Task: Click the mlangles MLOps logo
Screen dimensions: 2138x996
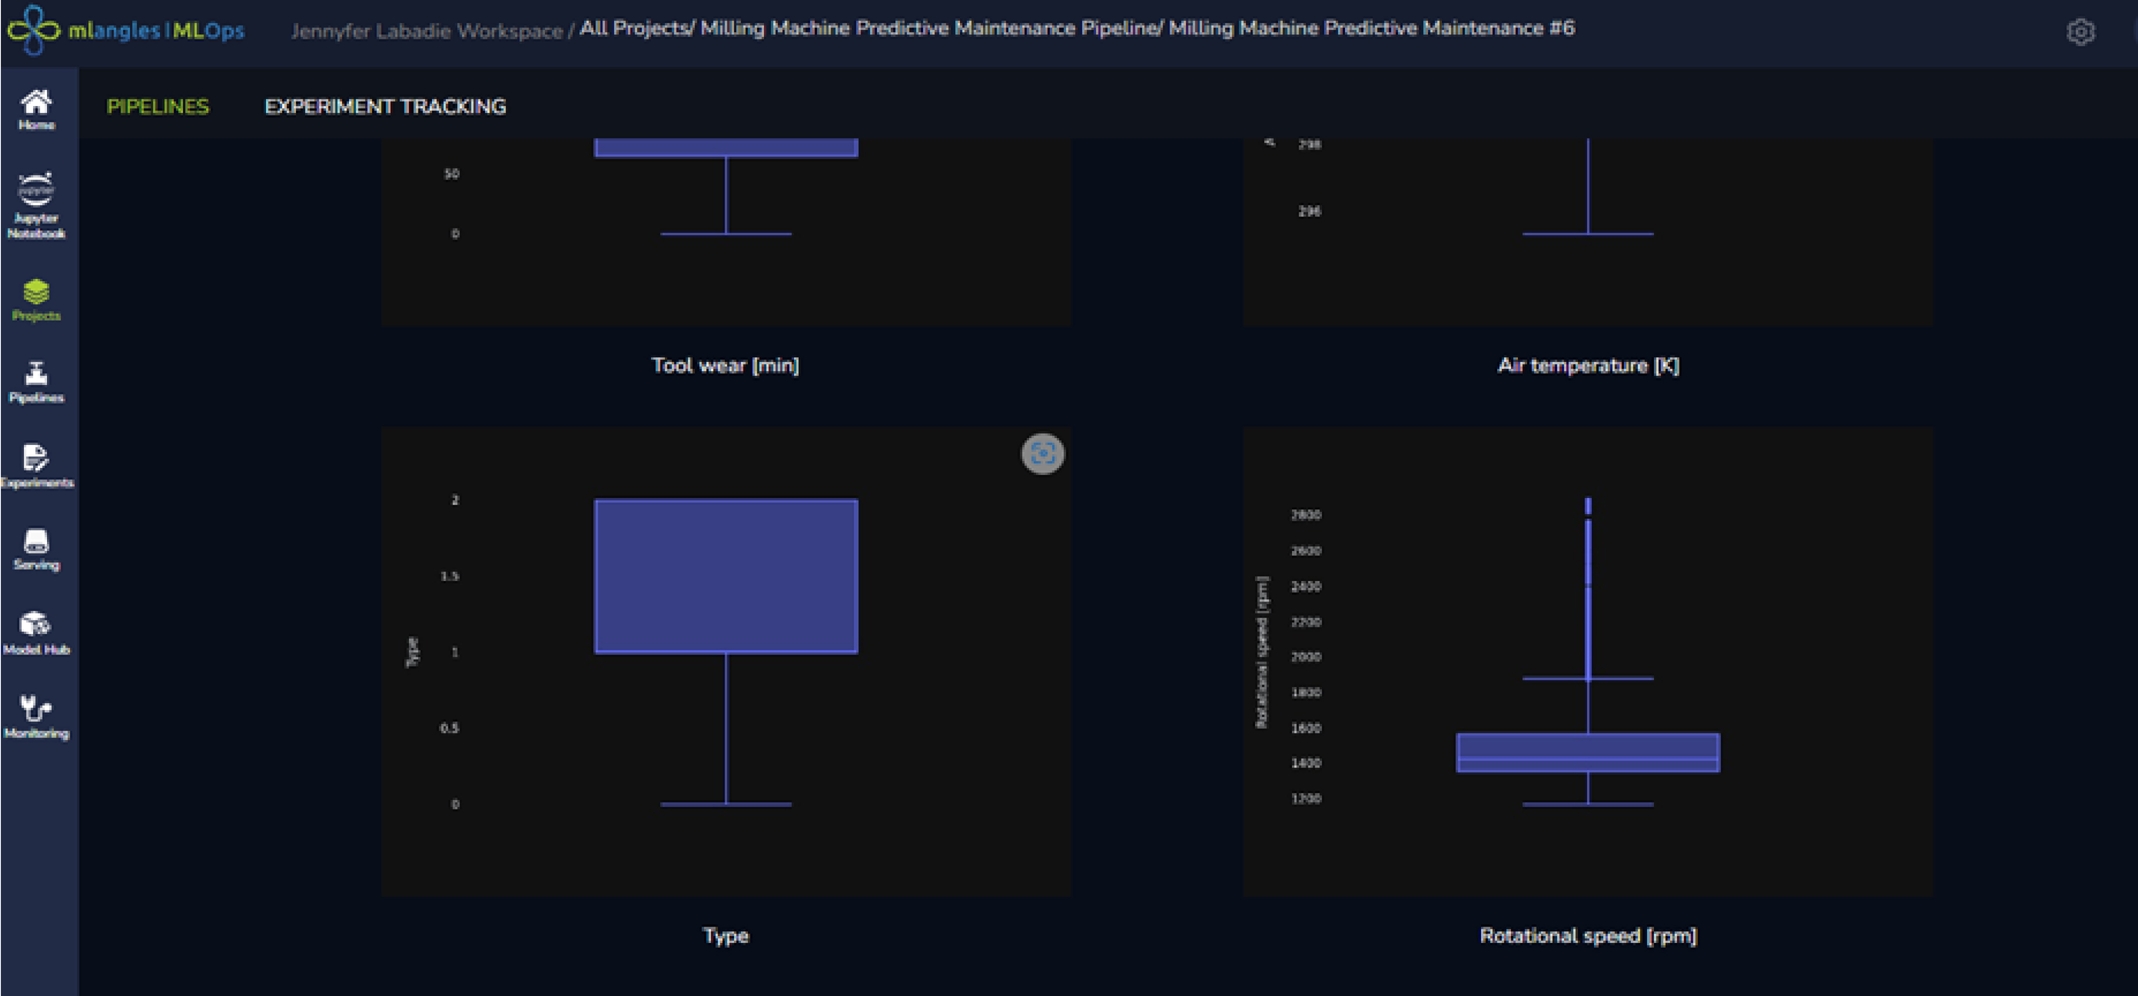Action: (130, 30)
